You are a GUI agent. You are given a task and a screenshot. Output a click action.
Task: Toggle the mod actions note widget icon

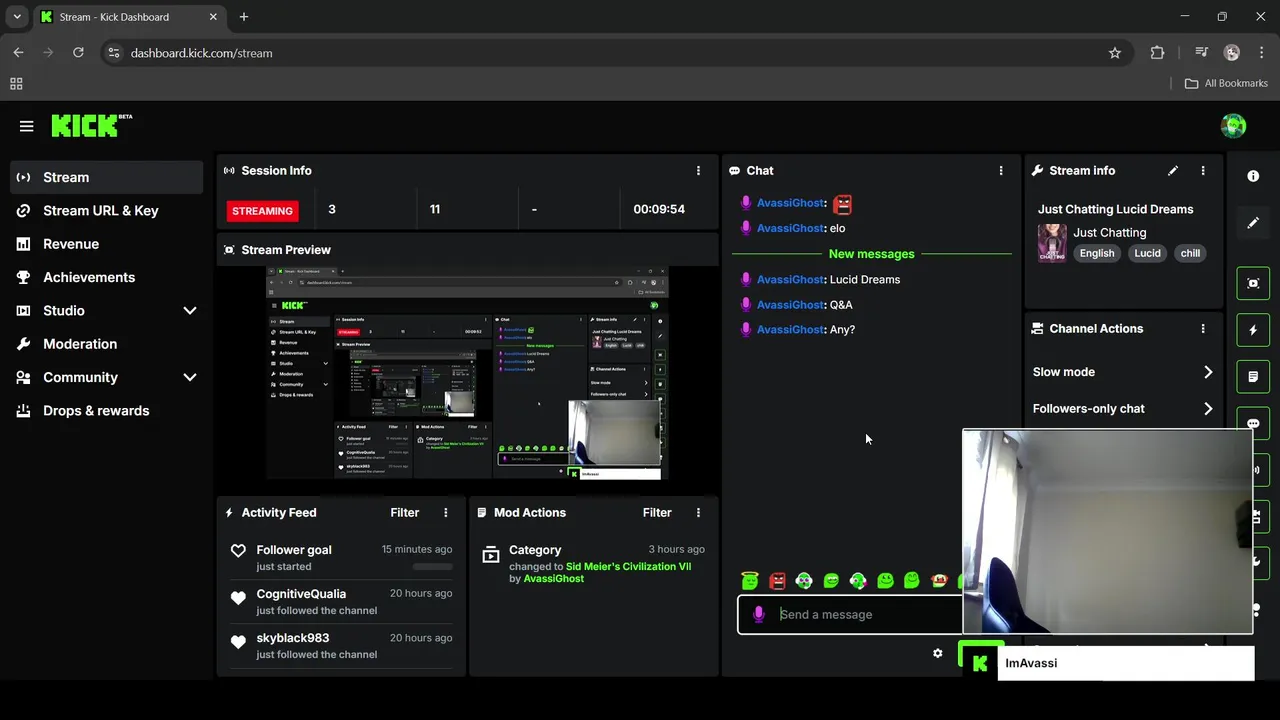tap(1253, 377)
